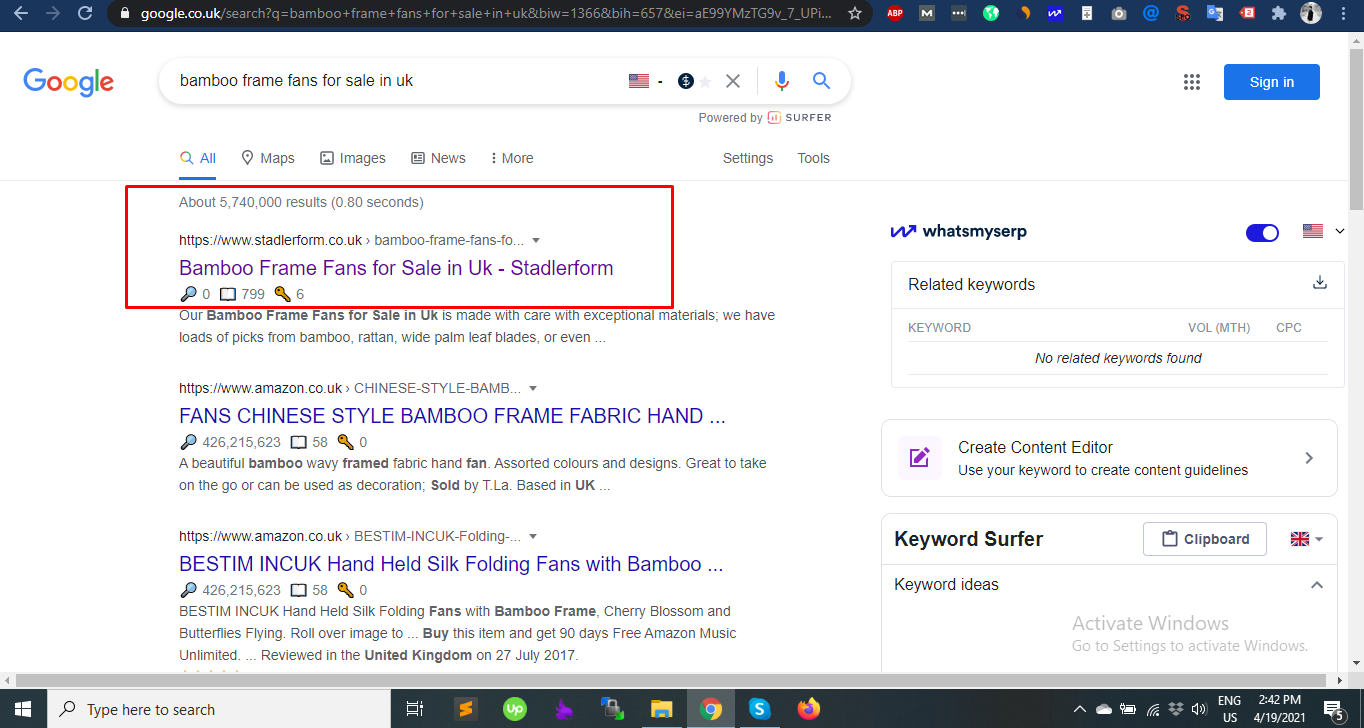Switch to the Images tab
This screenshot has height=728, width=1364.
pyautogui.click(x=352, y=158)
